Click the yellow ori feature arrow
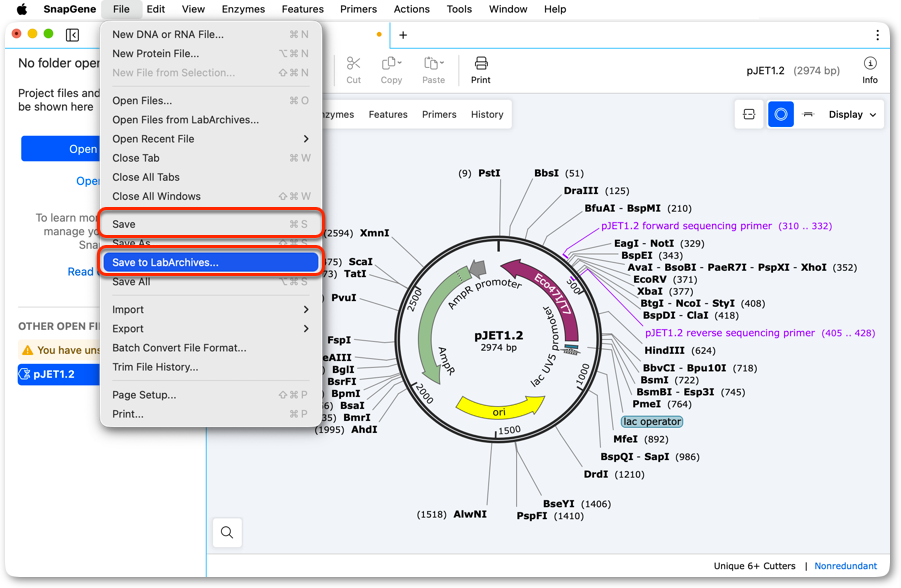Screen dimensions: 901x588 tap(499, 408)
